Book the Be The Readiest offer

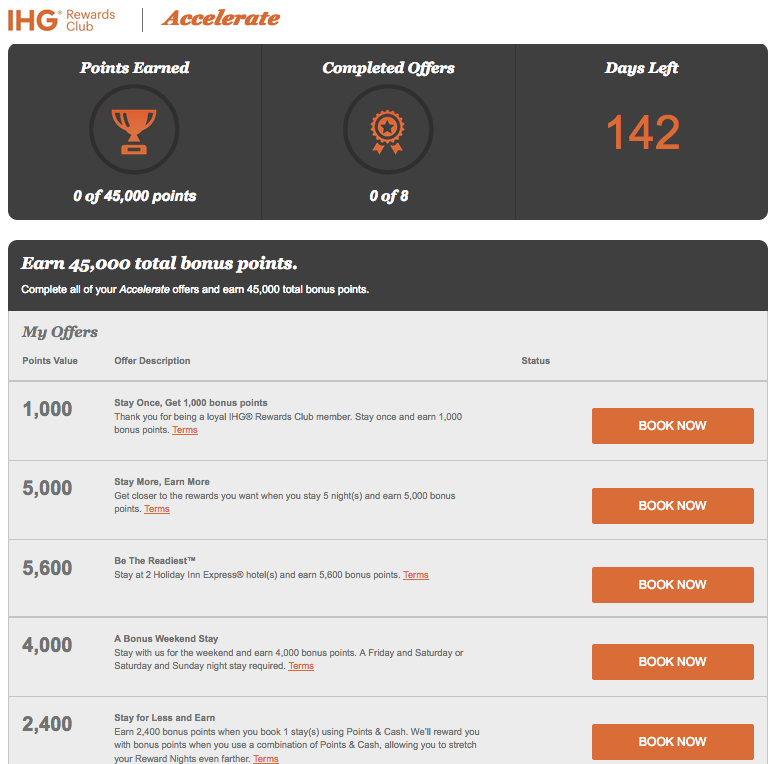[672, 585]
